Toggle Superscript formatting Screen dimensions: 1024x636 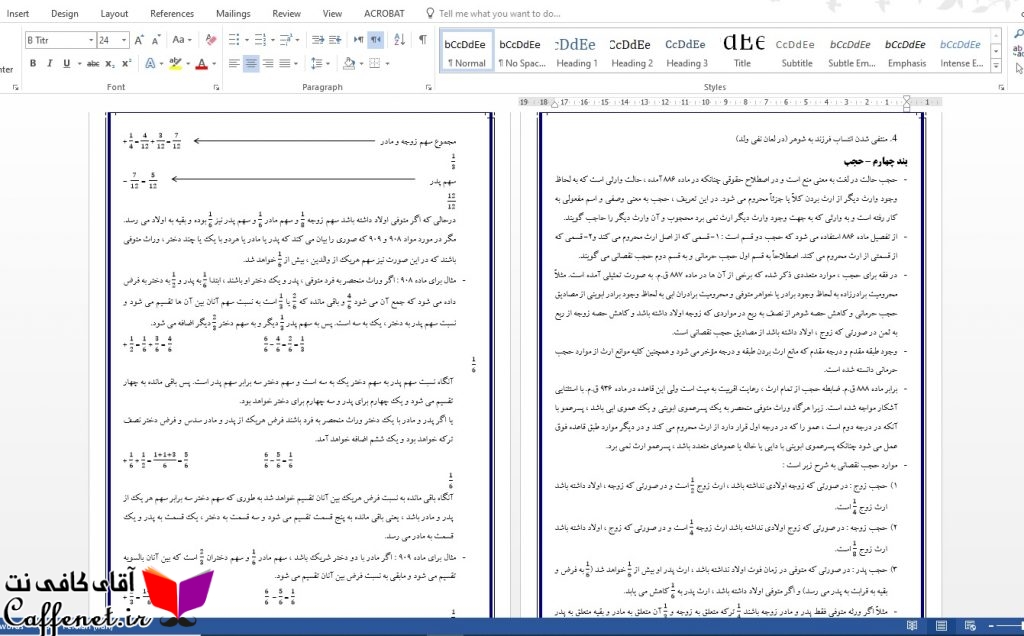[x=126, y=63]
